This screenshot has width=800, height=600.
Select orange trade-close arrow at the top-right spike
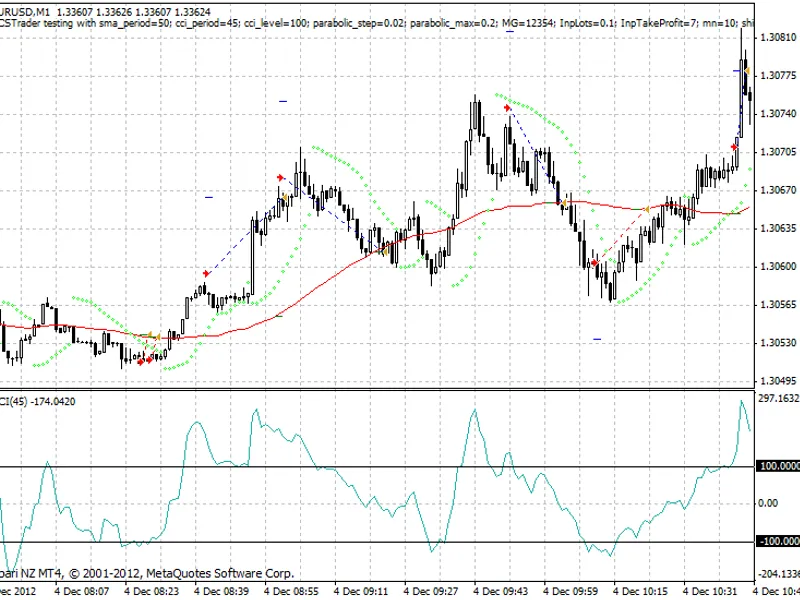coord(747,70)
